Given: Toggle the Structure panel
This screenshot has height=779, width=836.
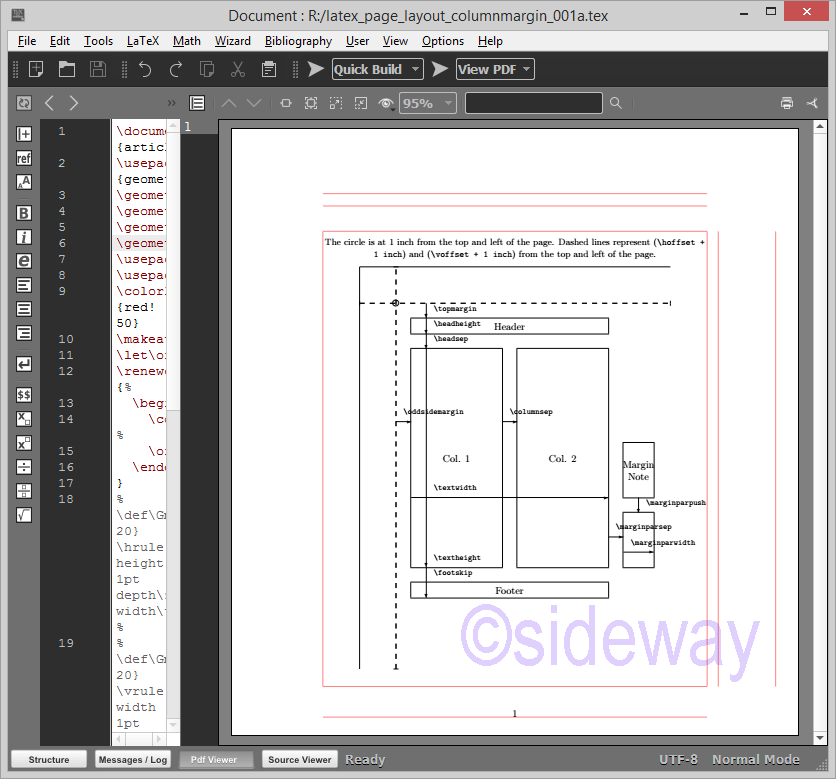Looking at the screenshot, I should coord(48,759).
